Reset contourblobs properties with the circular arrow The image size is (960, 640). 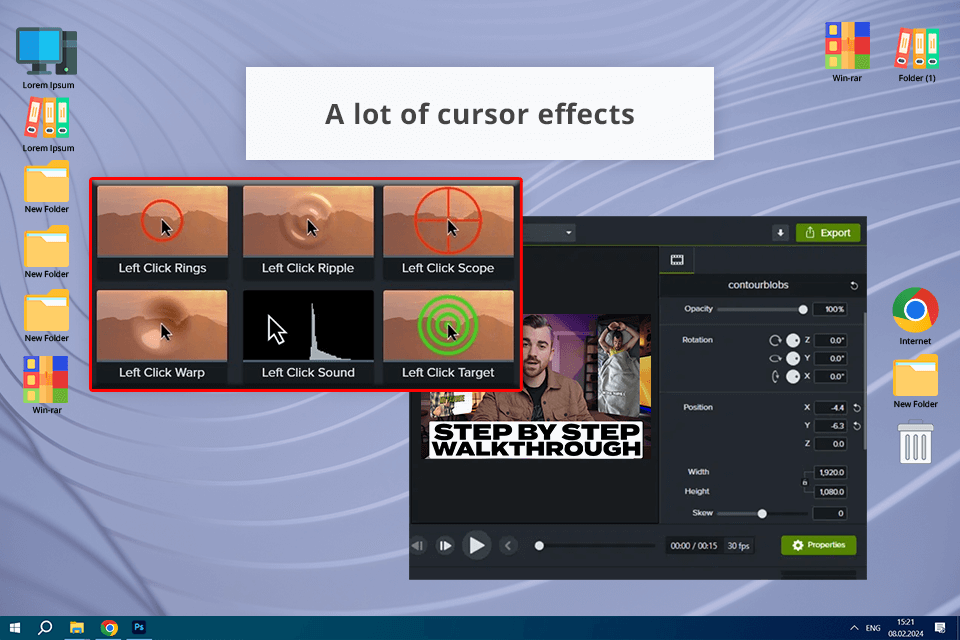854,285
